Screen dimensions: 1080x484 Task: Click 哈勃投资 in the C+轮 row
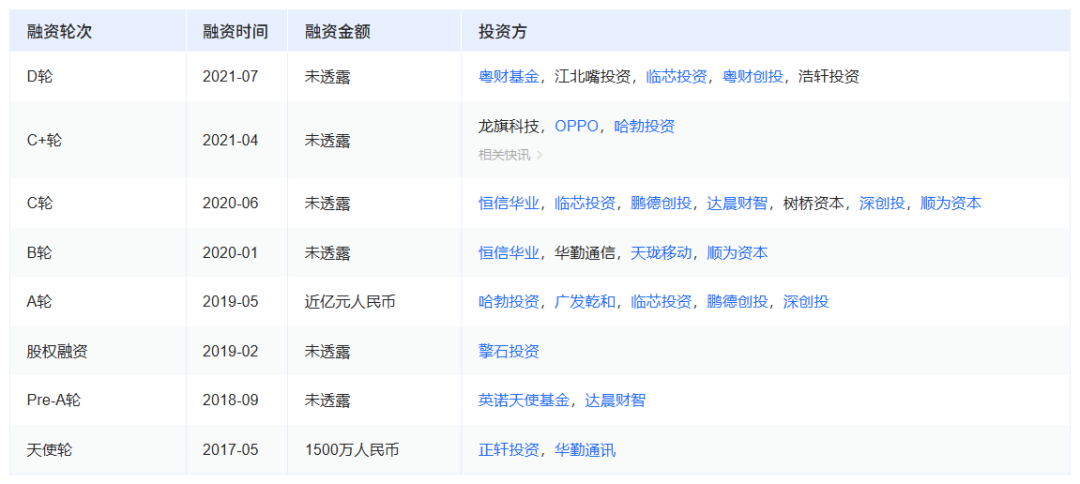tap(644, 126)
